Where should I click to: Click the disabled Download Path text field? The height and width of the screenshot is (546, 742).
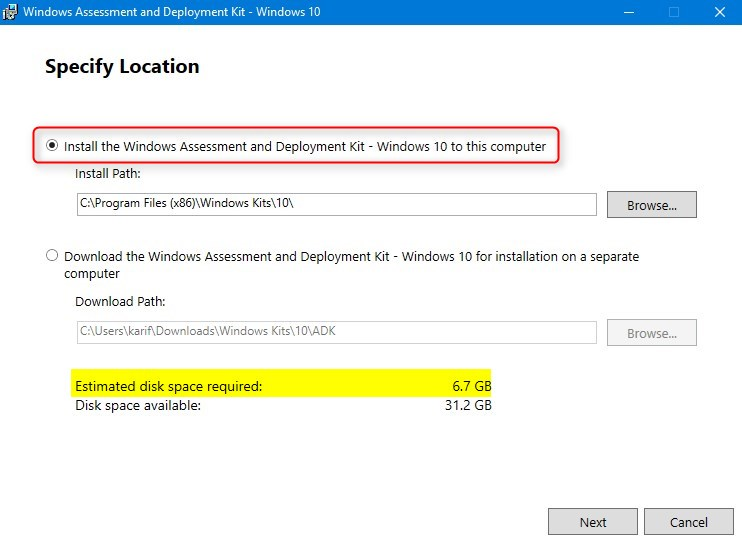pyautogui.click(x=336, y=333)
